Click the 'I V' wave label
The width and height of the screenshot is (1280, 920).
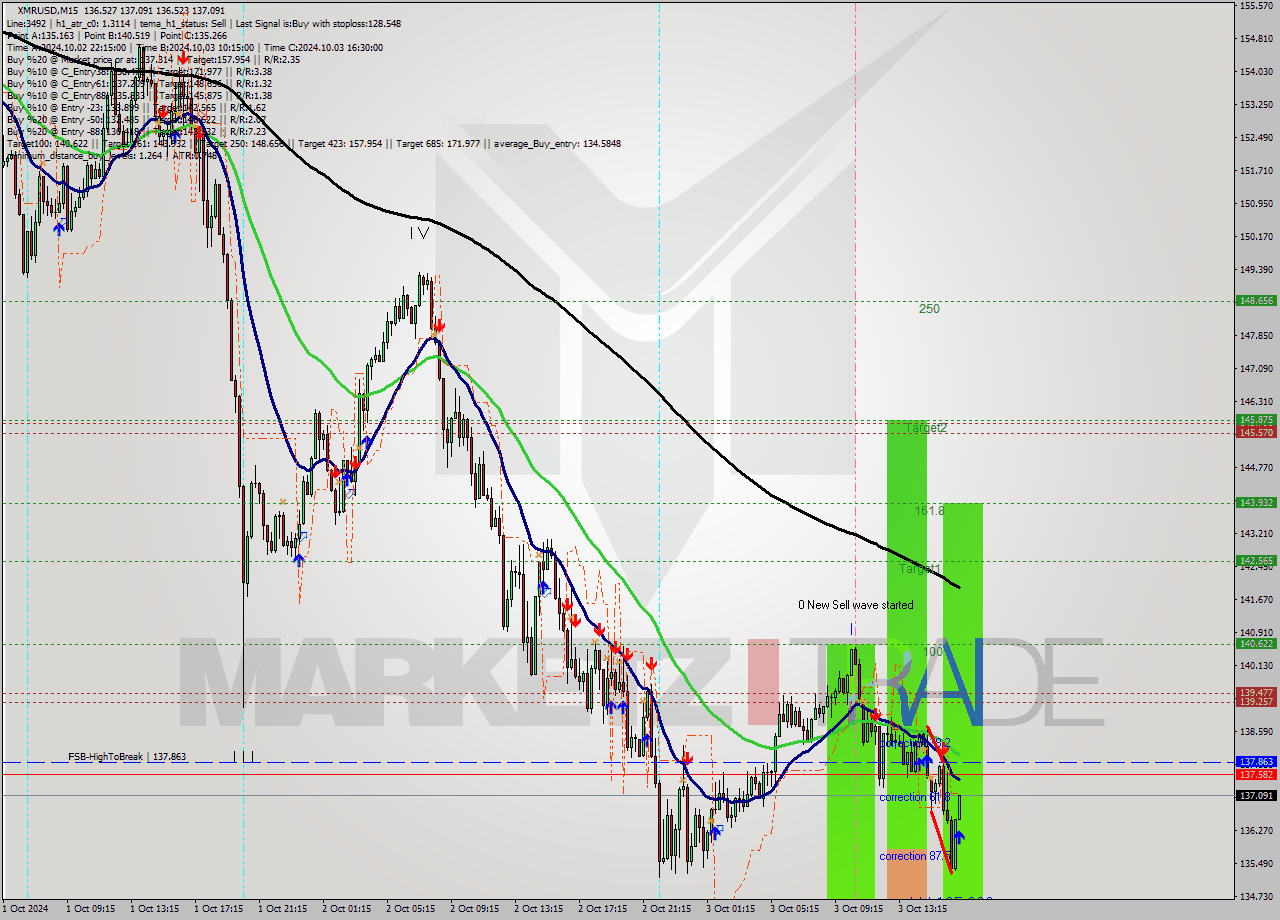[419, 233]
